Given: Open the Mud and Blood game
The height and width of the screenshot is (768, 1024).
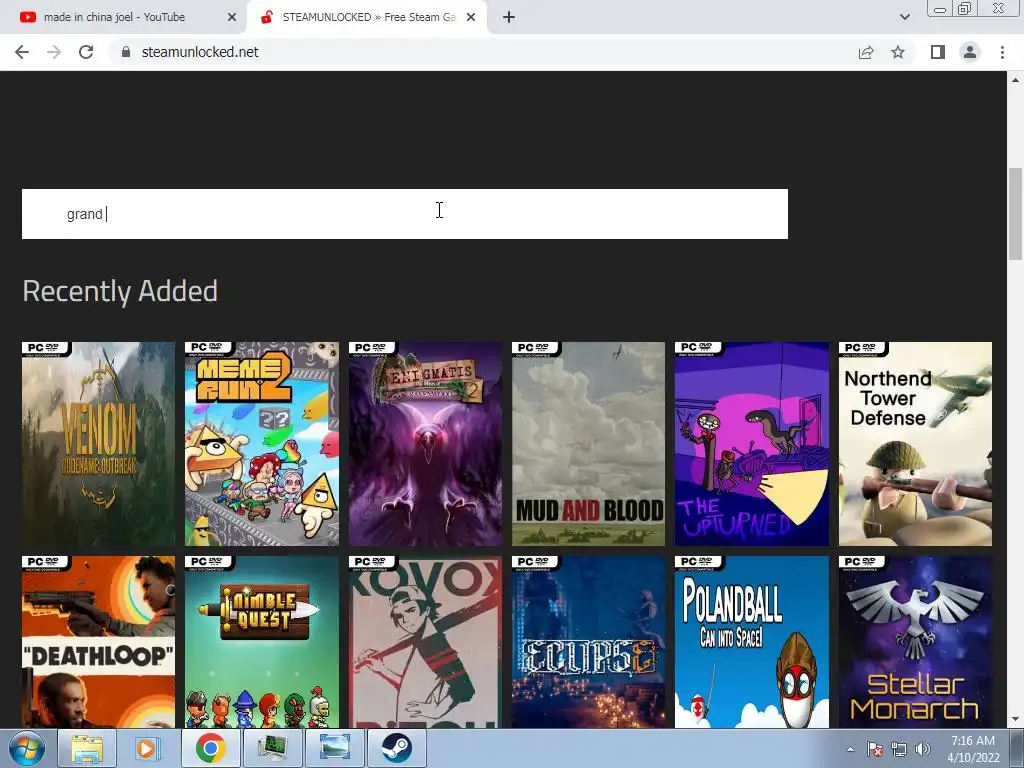Looking at the screenshot, I should pyautogui.click(x=588, y=444).
